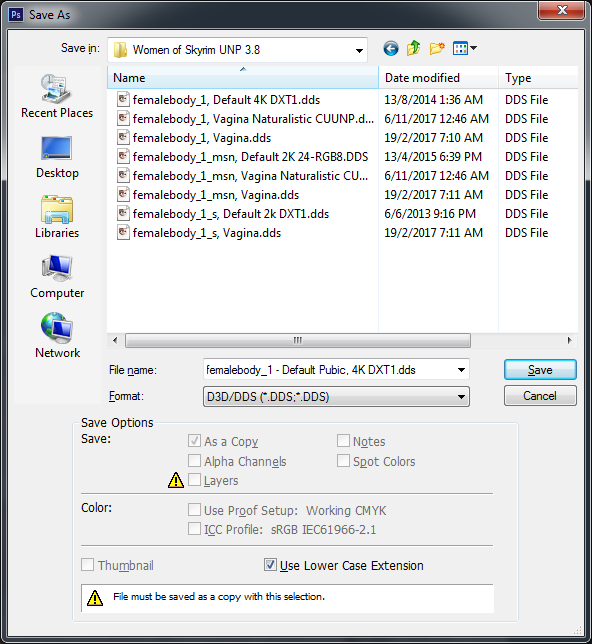The height and width of the screenshot is (644, 592).
Task: Click file icon of Default 2K 24-RGB8.DDS
Action: (x=123, y=156)
